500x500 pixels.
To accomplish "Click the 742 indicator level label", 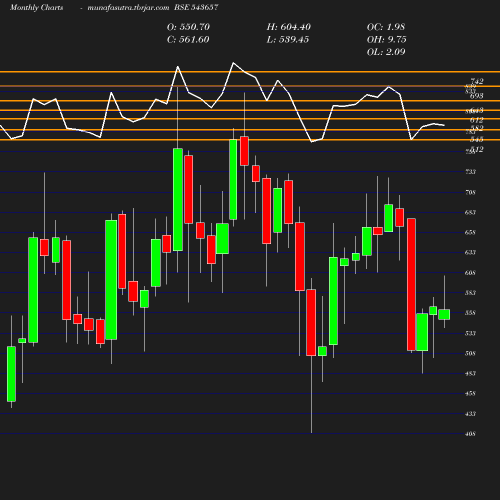I will point(477,81).
